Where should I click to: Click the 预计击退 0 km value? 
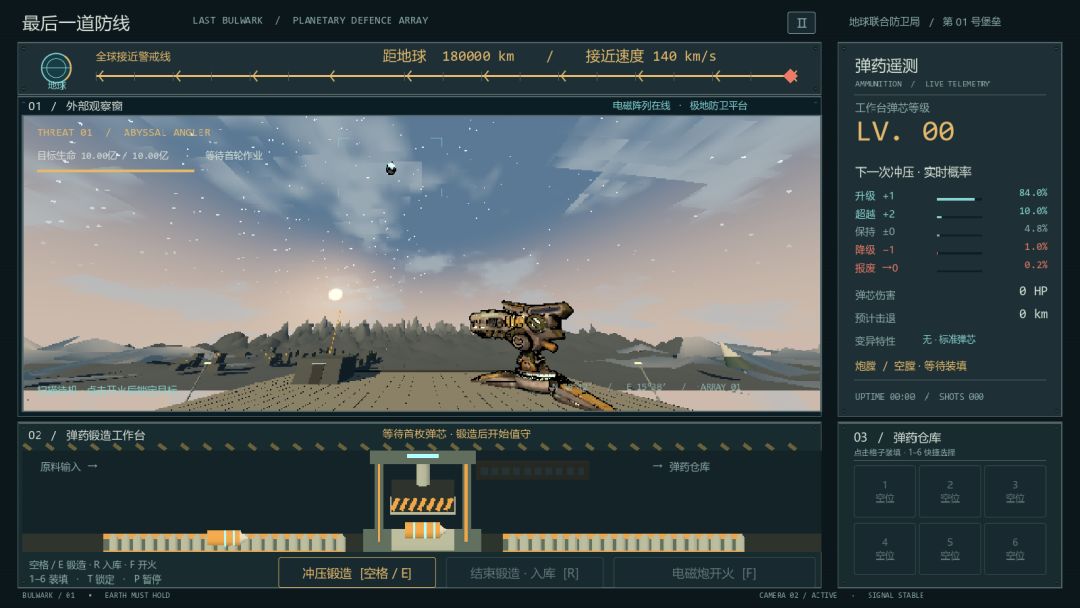click(1033, 314)
